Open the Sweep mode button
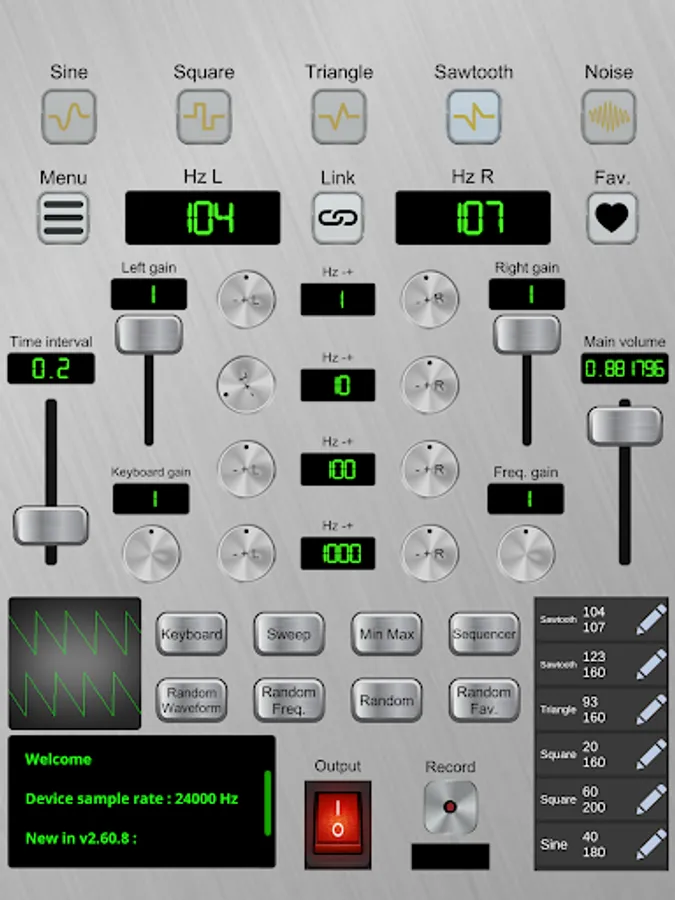 [289, 634]
